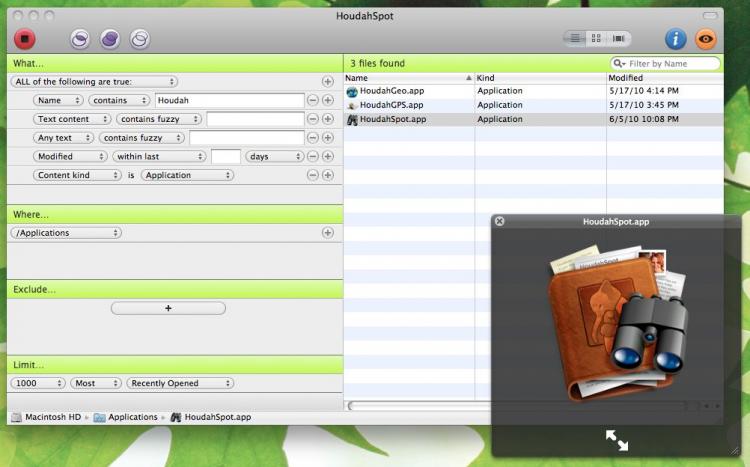
Task: Switch to icon grid view
Action: coord(596,38)
